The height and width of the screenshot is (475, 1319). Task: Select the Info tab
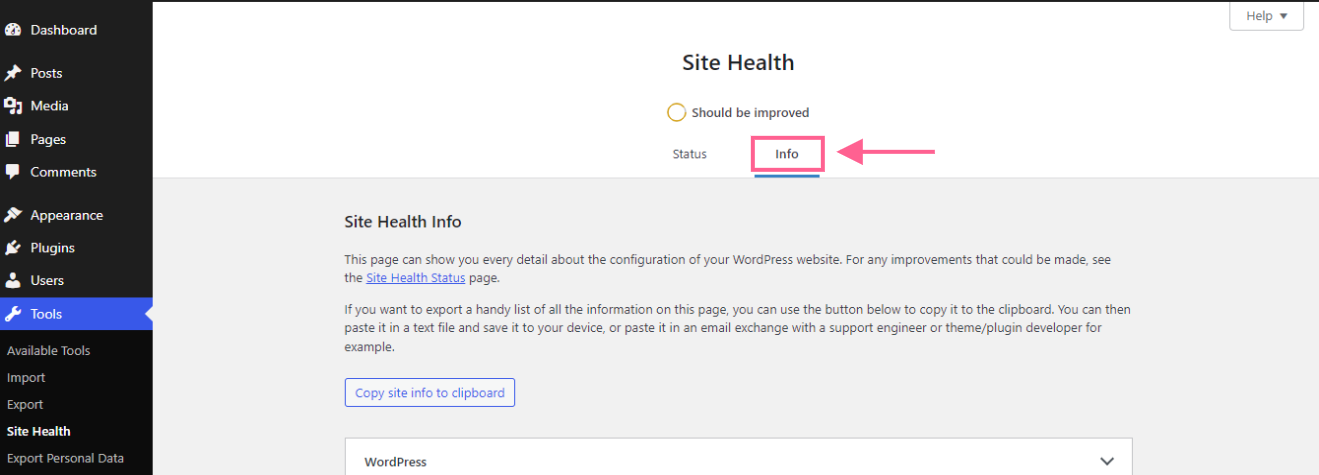(x=787, y=154)
